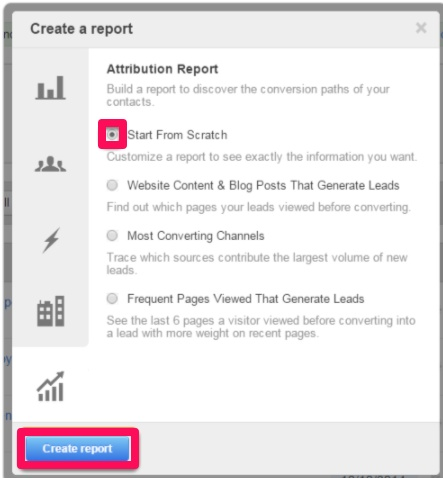Choose Website Content & Blog Posts radio option
The height and width of the screenshot is (478, 443).
point(112,185)
